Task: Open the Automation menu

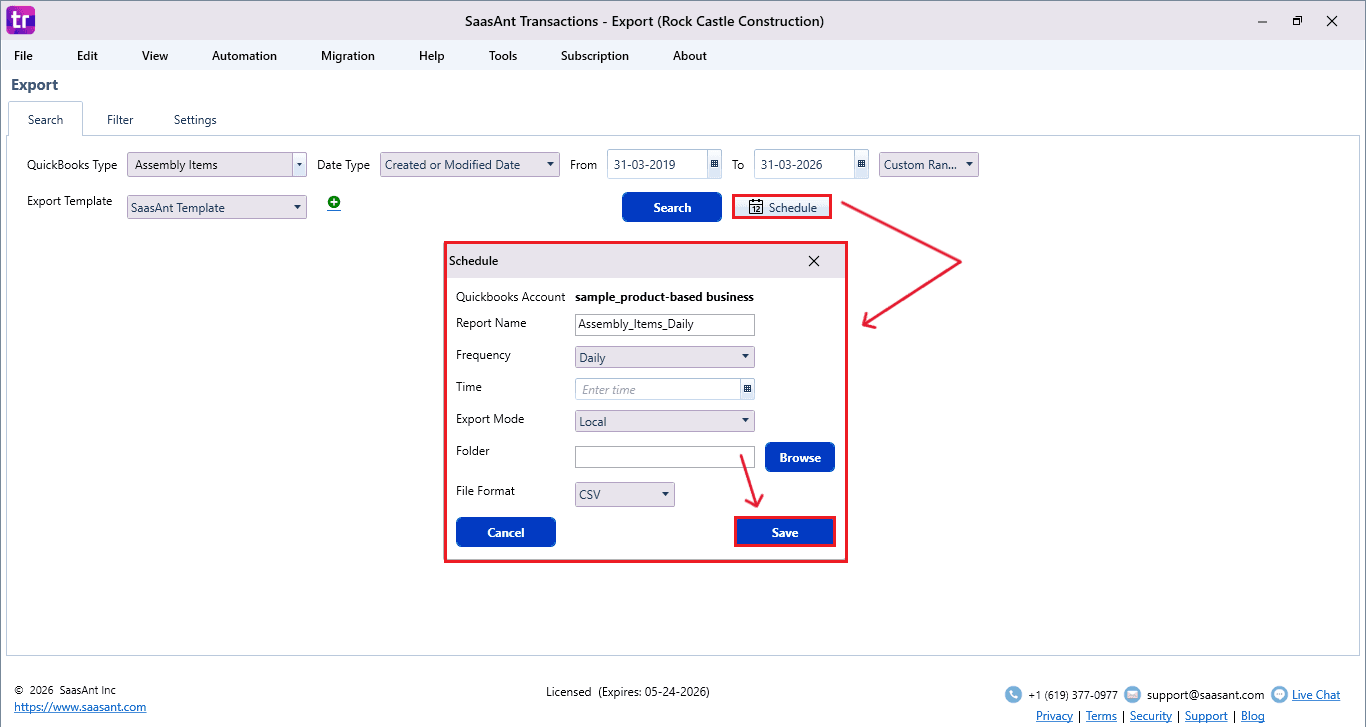Action: 244,56
